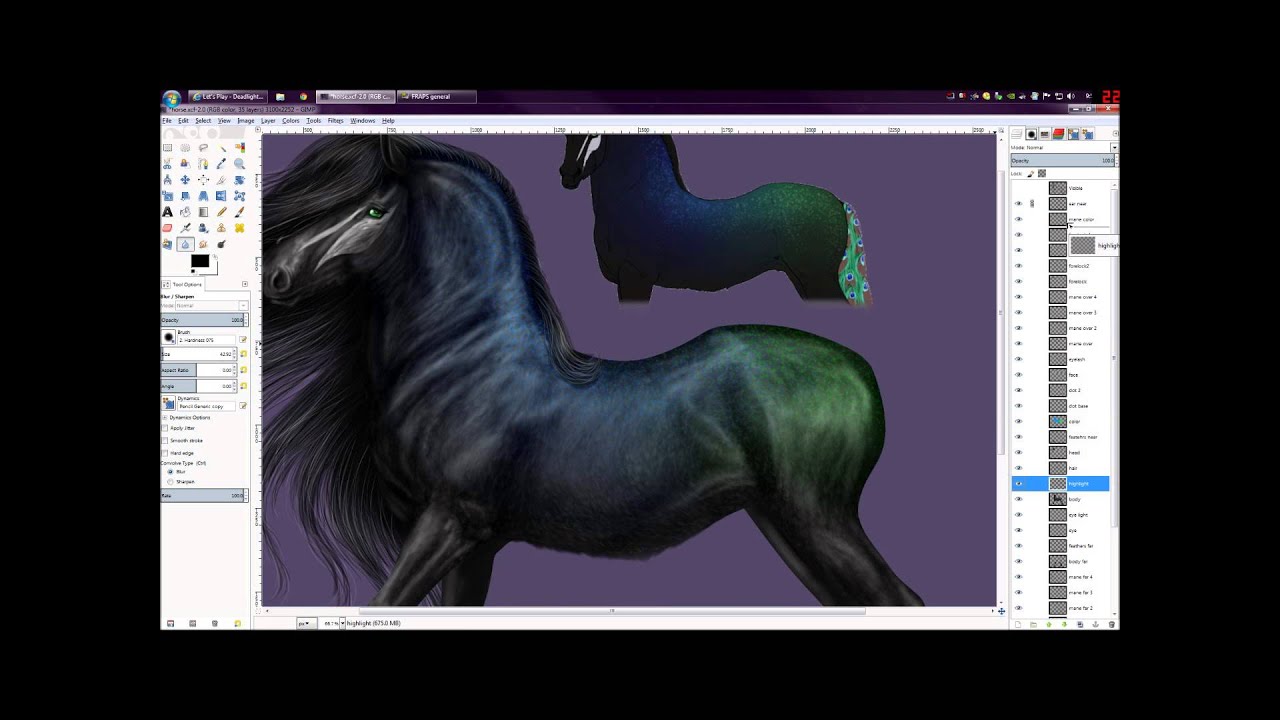The image size is (1280, 720).
Task: Select the Smudge tool
Action: 203,244
